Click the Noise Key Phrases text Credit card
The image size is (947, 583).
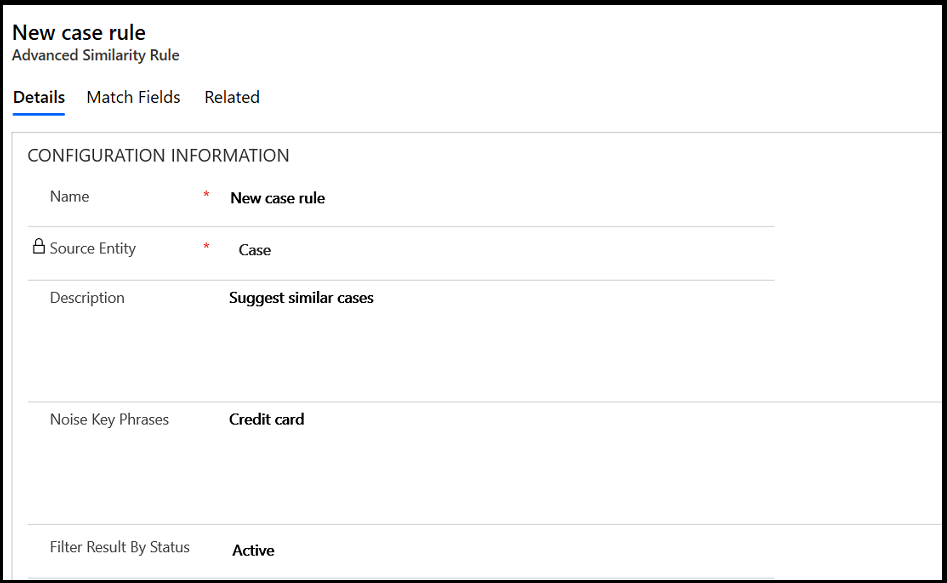coord(267,420)
